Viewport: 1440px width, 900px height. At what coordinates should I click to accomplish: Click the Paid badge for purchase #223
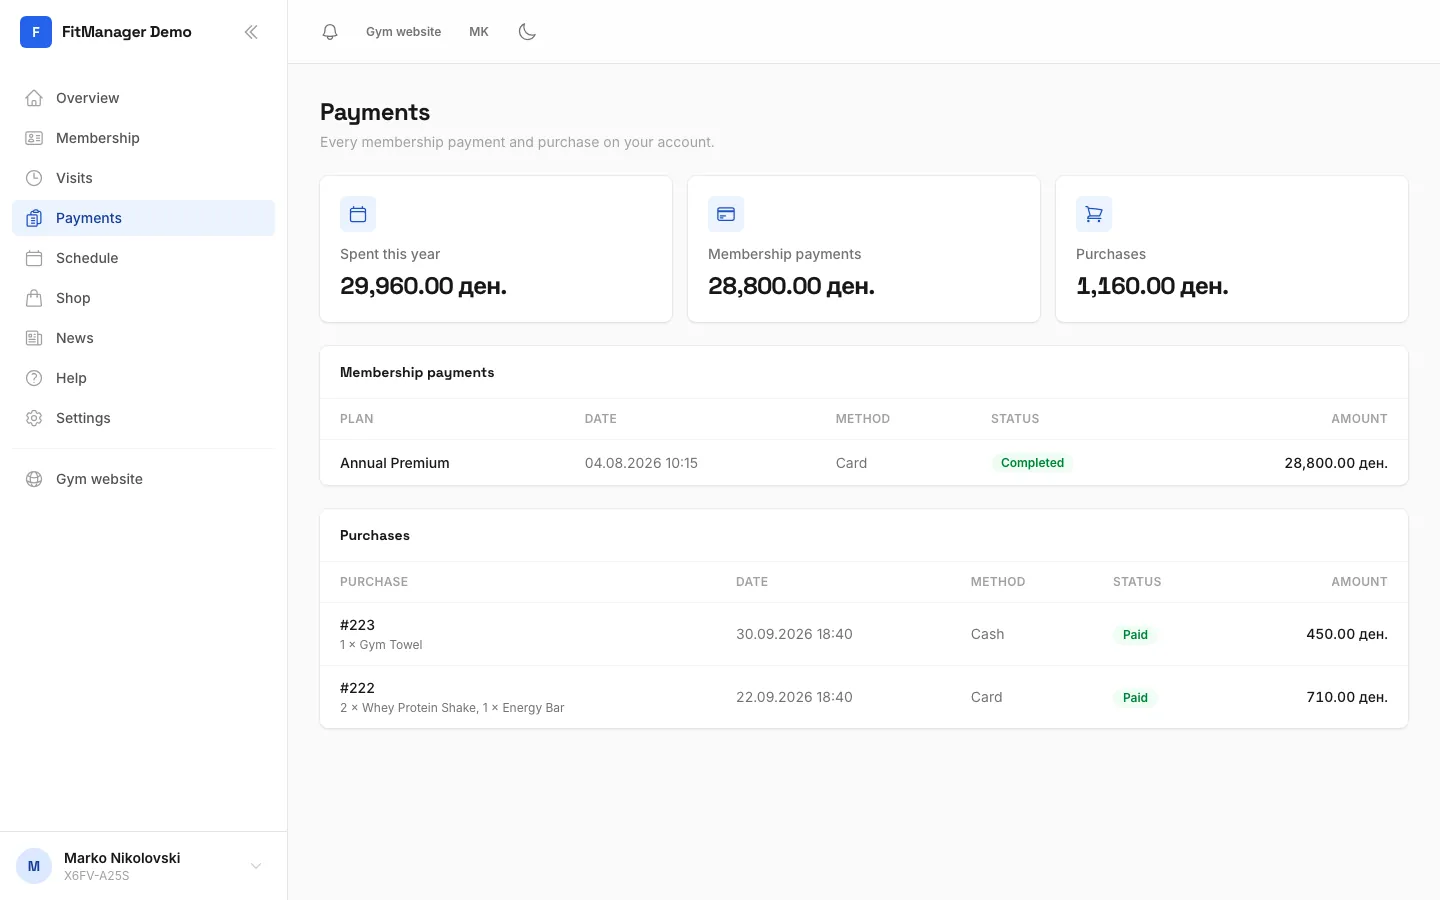coord(1135,635)
